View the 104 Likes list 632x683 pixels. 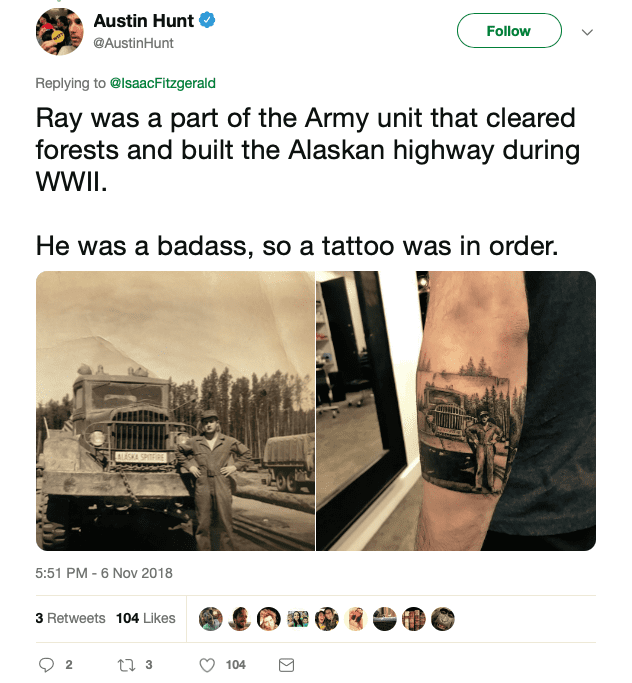(x=145, y=618)
